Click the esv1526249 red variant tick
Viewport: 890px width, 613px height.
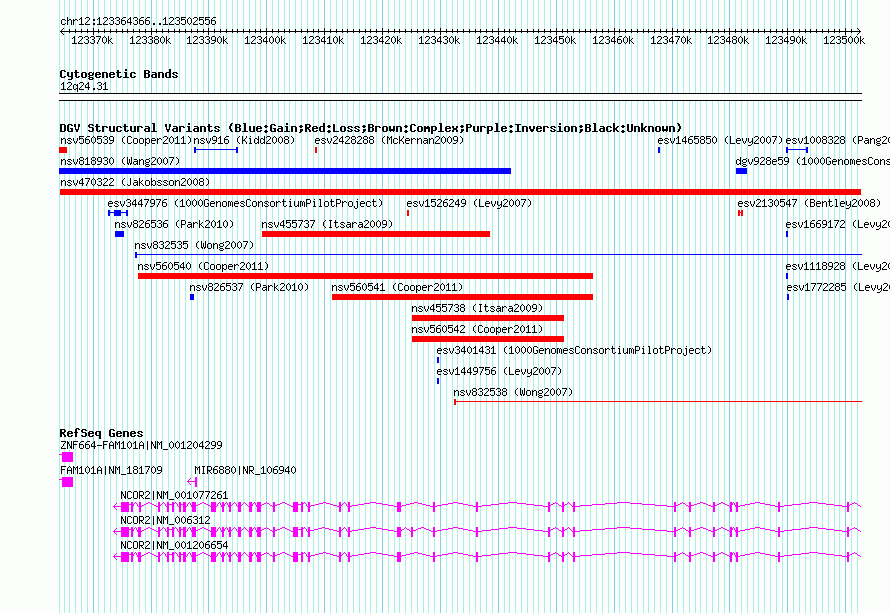pos(408,213)
